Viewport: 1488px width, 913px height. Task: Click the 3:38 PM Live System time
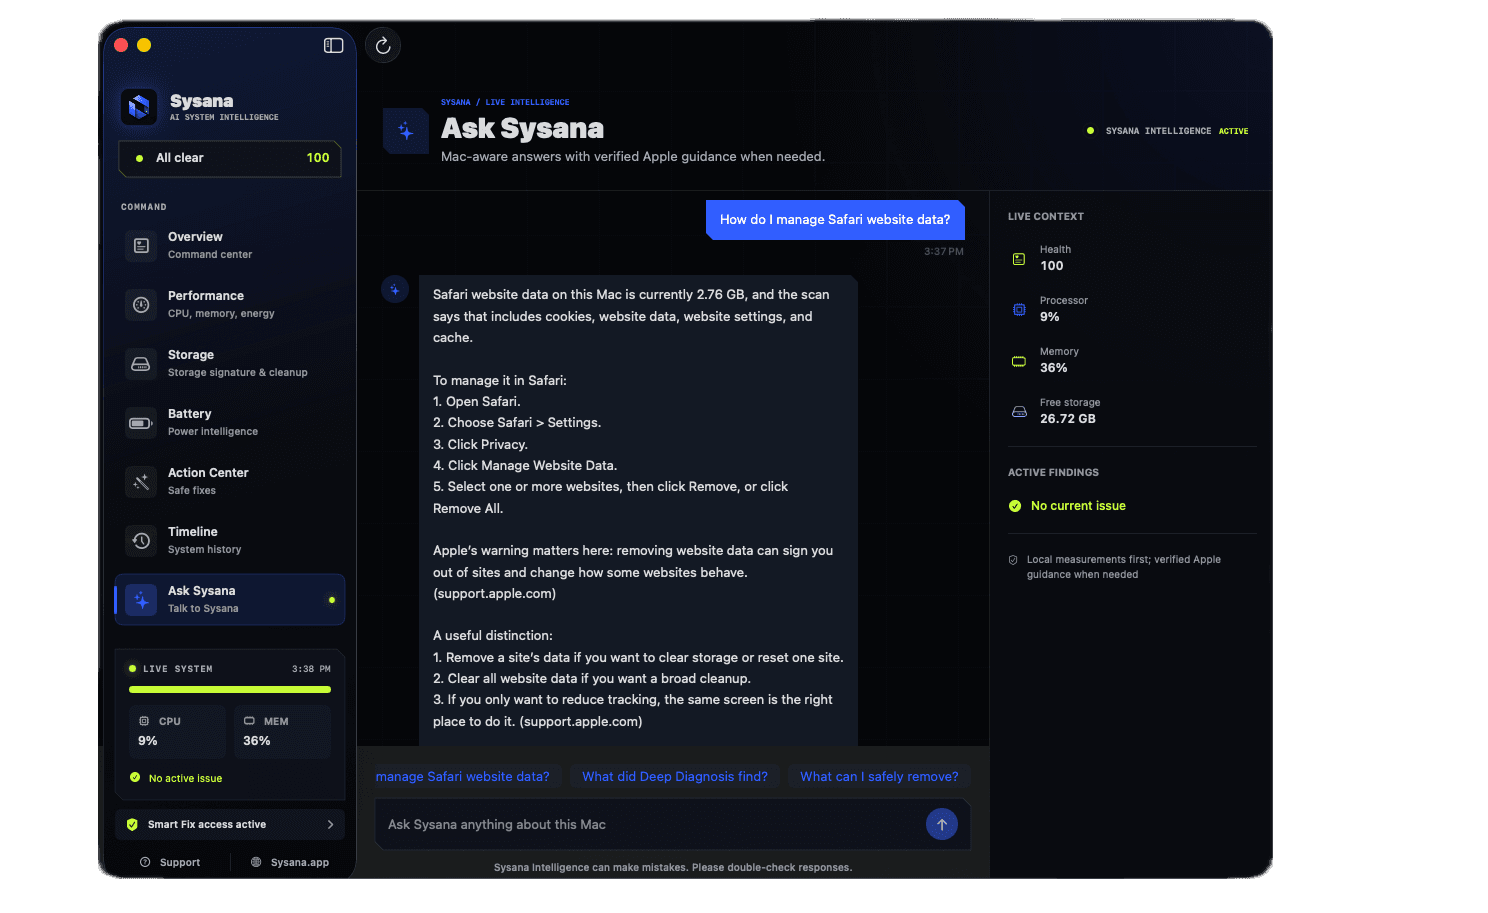(311, 669)
